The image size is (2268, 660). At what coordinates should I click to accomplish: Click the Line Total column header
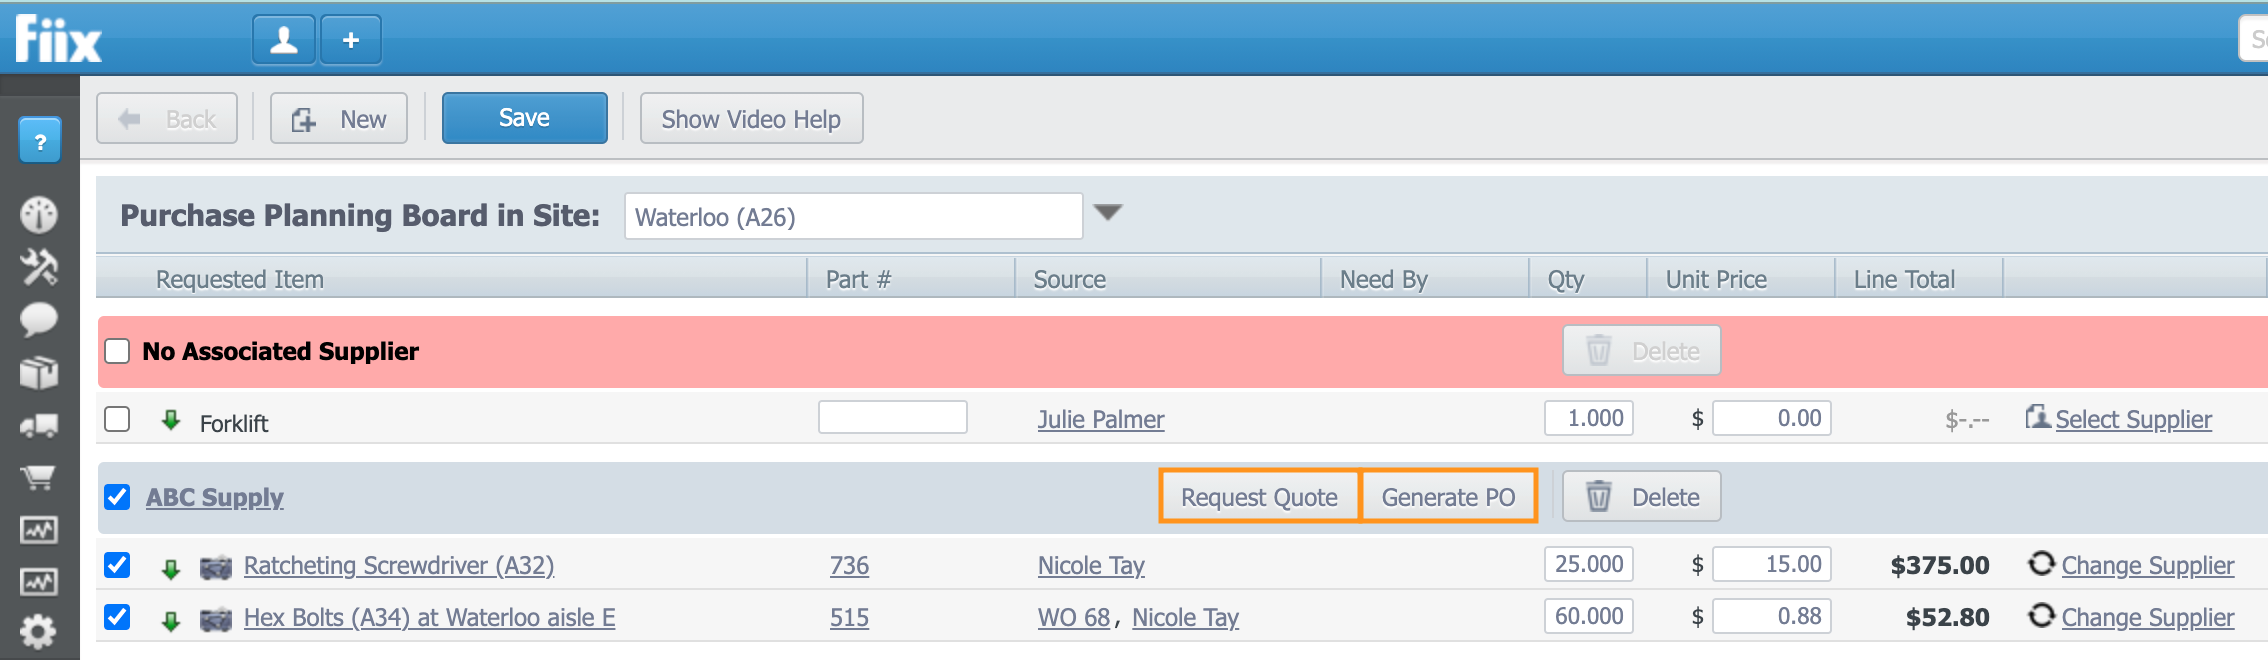1904,279
